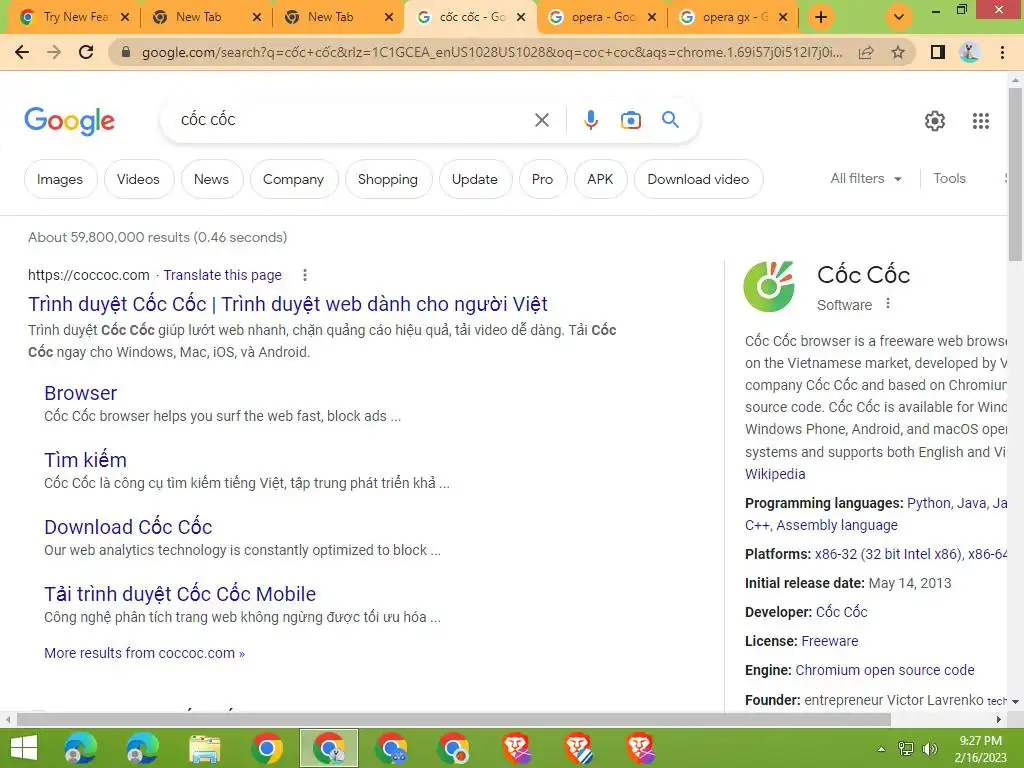Open the Tìm kiếm sitelink
This screenshot has width=1024, height=768.
point(86,460)
